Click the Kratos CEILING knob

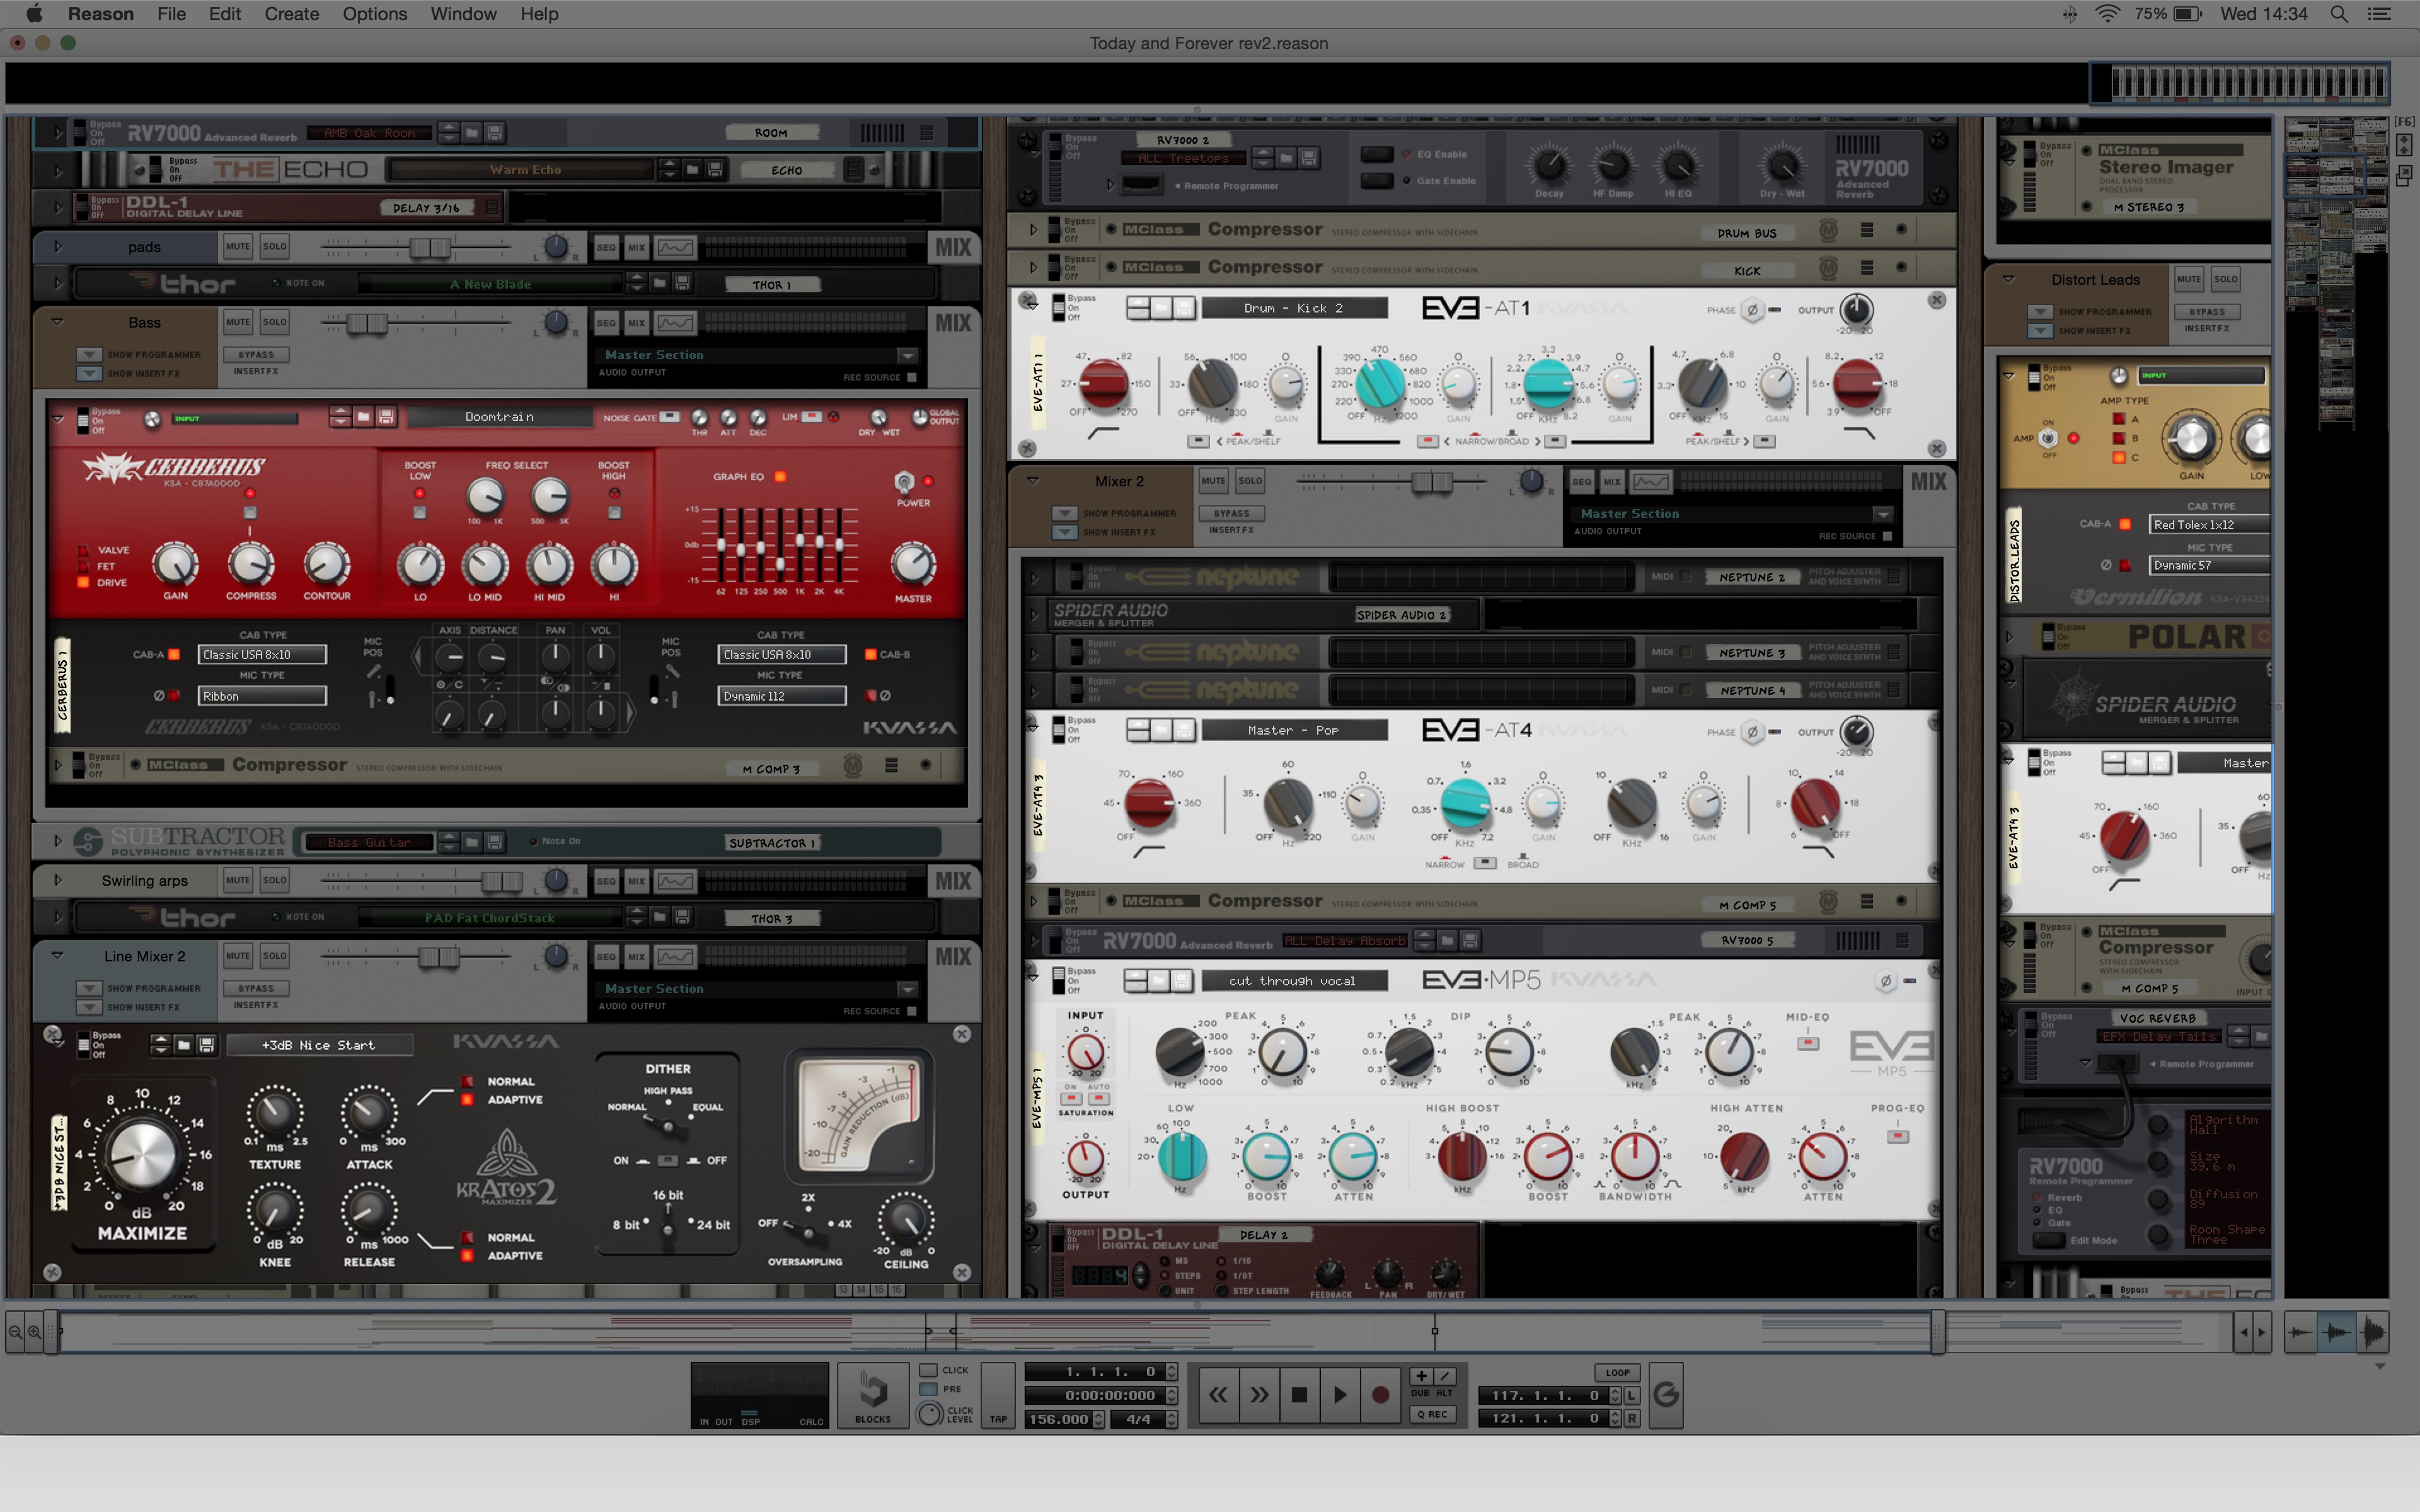point(906,1220)
